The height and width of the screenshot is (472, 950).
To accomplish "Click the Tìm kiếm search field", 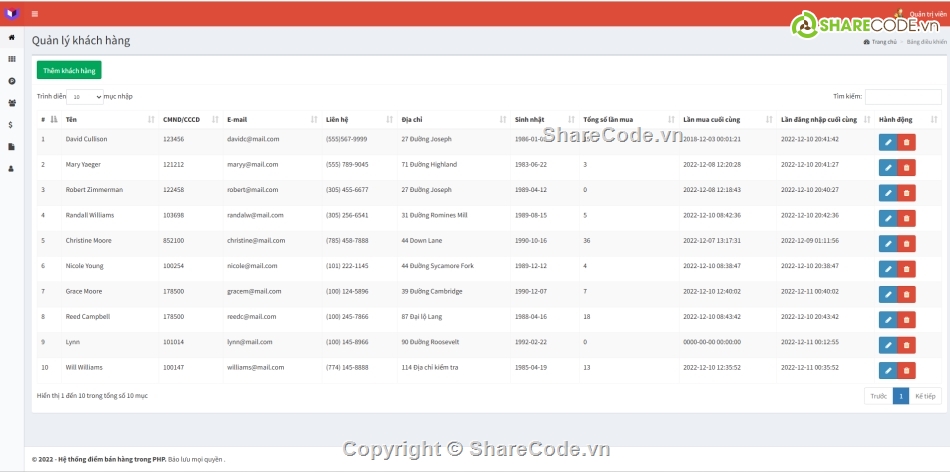I will [902, 97].
